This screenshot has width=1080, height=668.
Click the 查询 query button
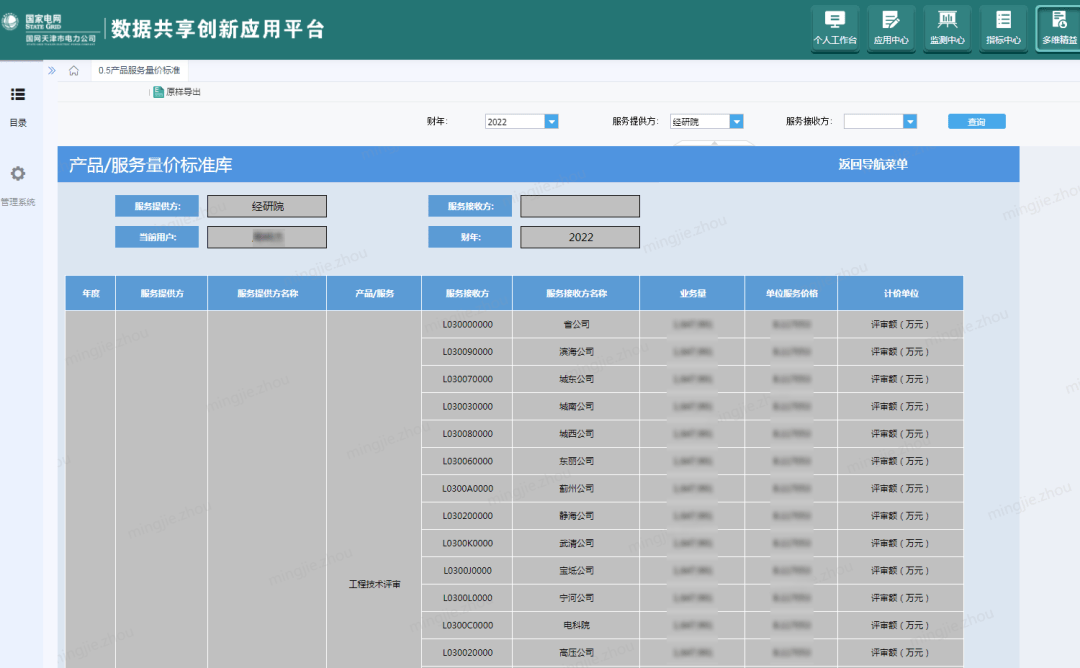[x=977, y=122]
